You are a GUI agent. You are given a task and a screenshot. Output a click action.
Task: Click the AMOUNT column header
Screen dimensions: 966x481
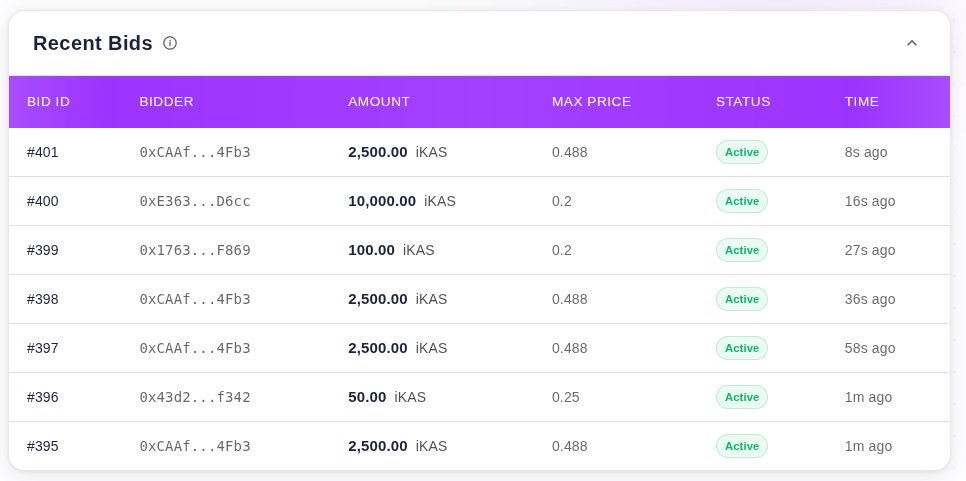pos(379,102)
